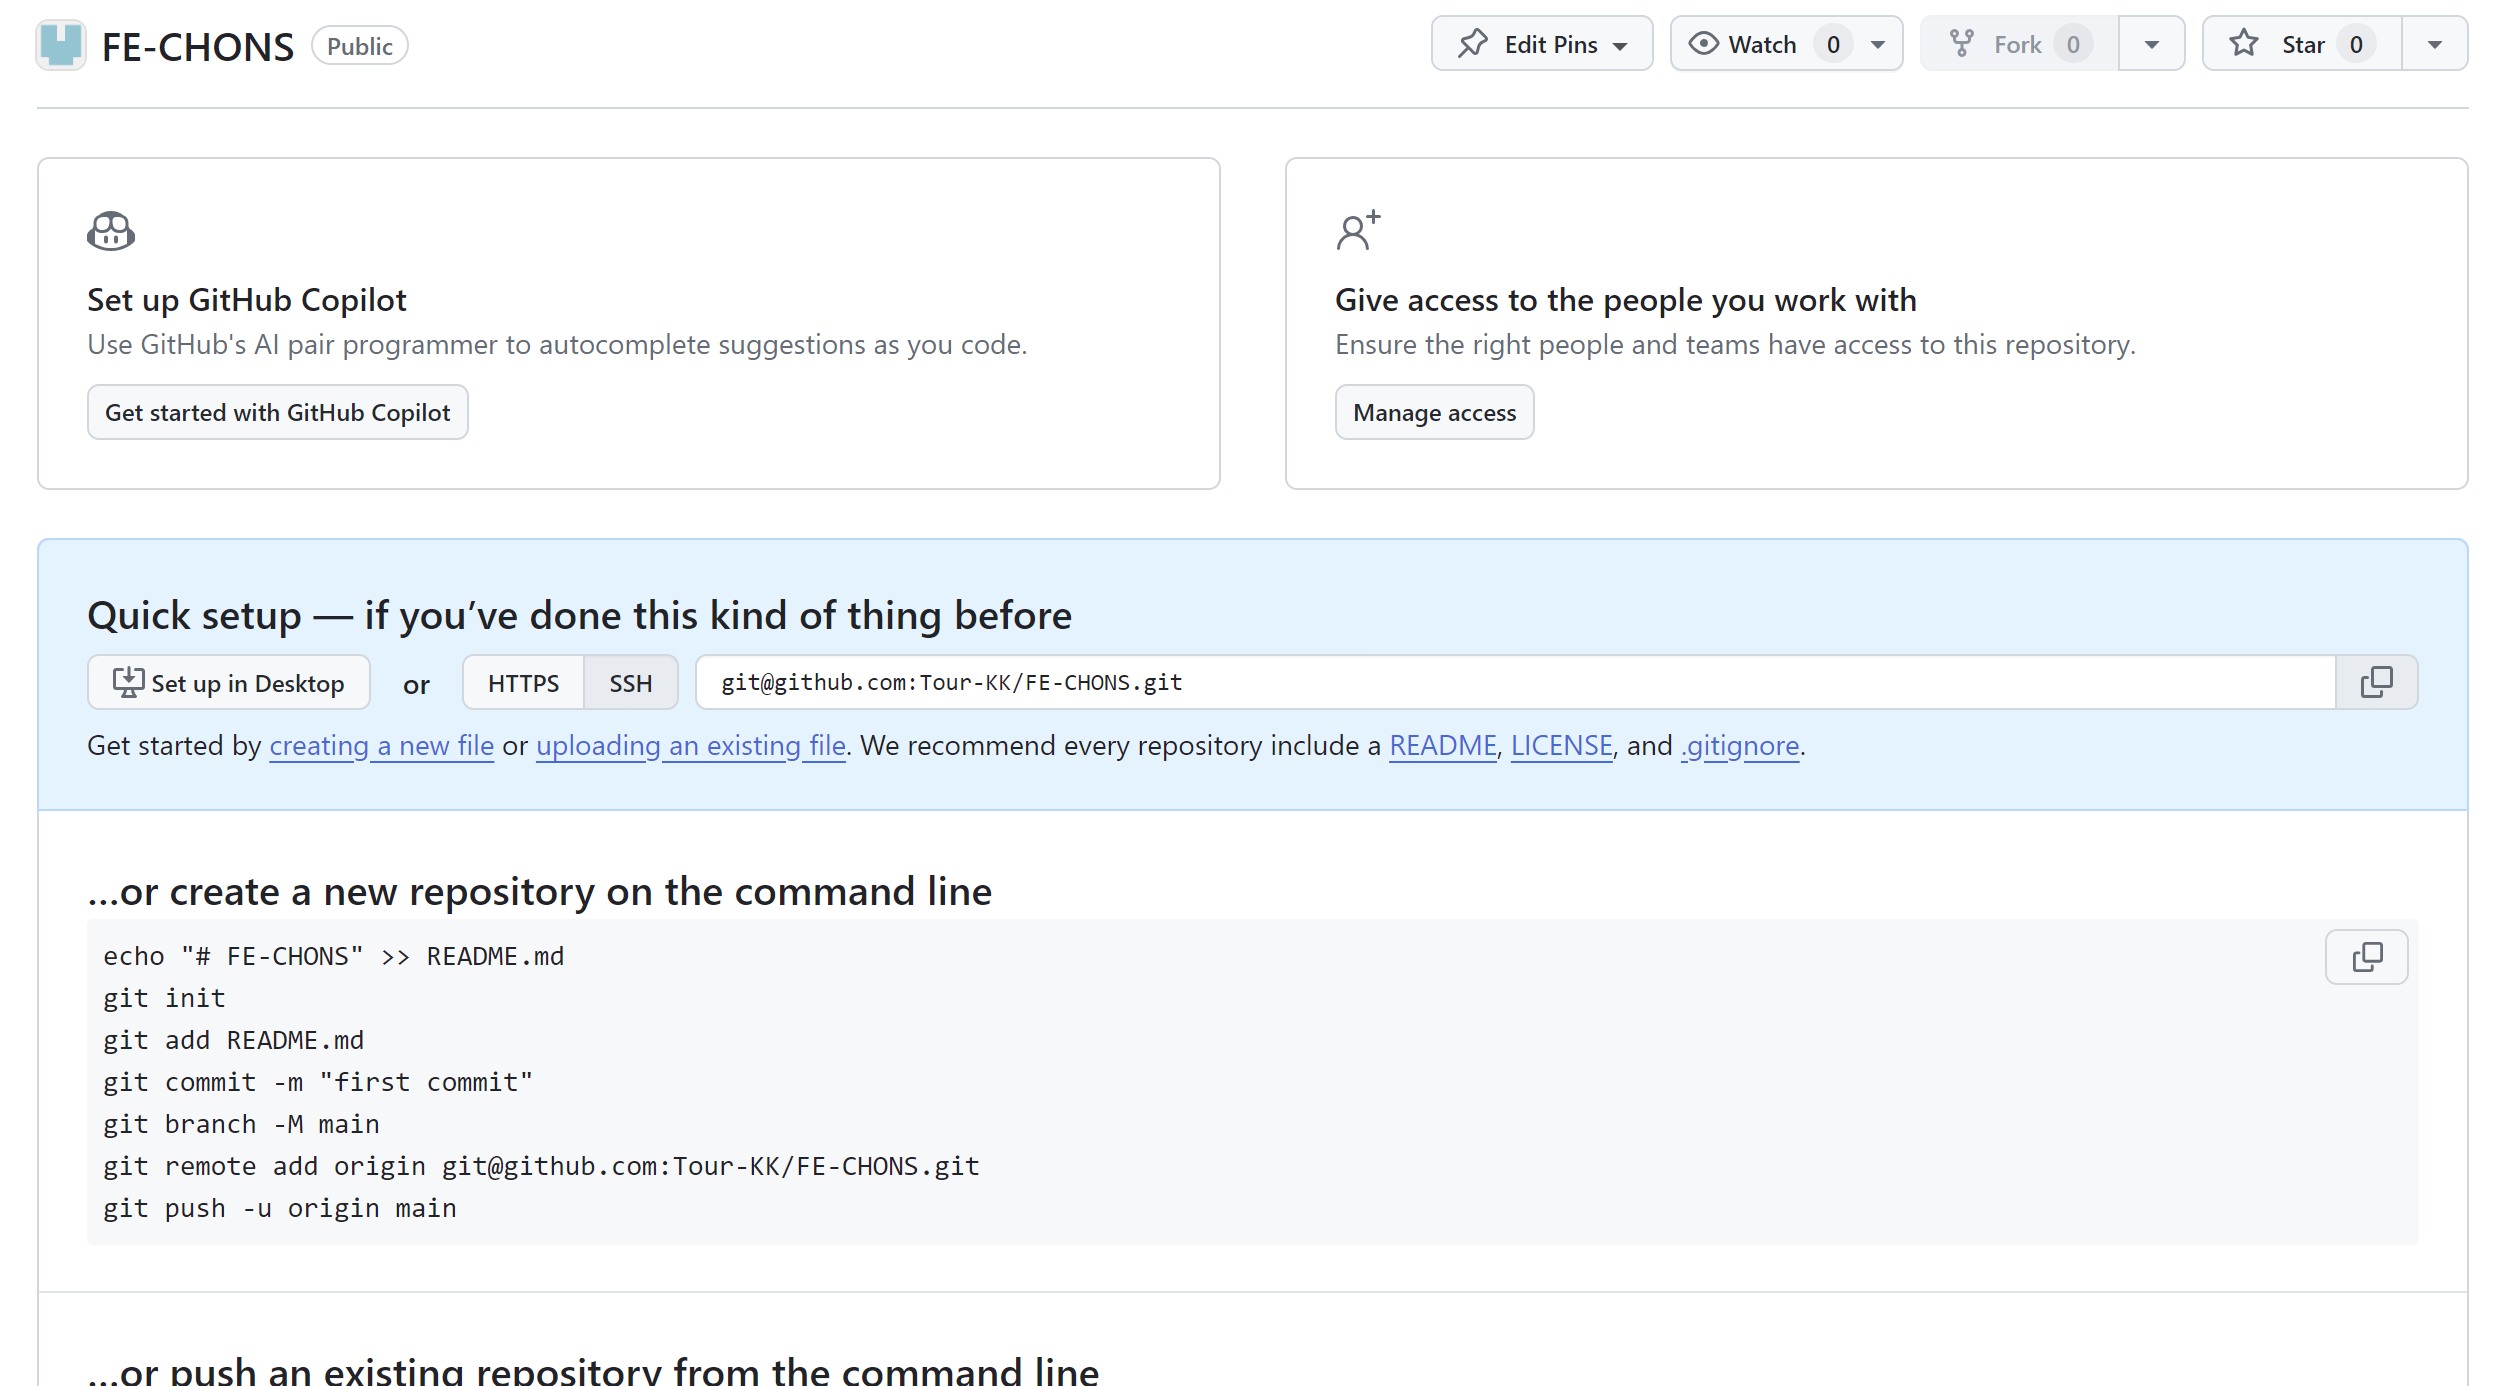Click 'Give access to the people you work with' heading
The image size is (2513, 1386).
[x=1626, y=300]
